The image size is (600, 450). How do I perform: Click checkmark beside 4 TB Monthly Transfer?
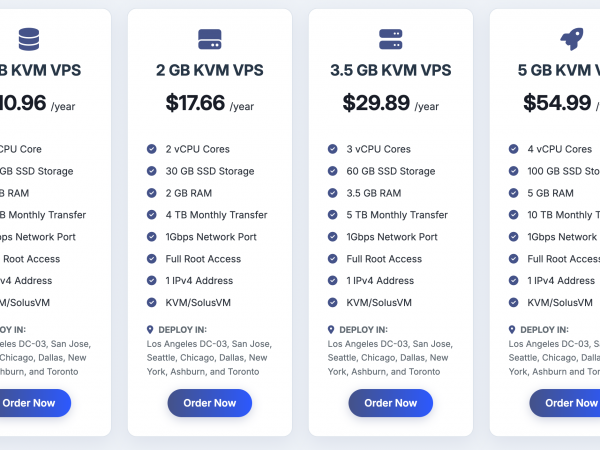click(x=152, y=215)
